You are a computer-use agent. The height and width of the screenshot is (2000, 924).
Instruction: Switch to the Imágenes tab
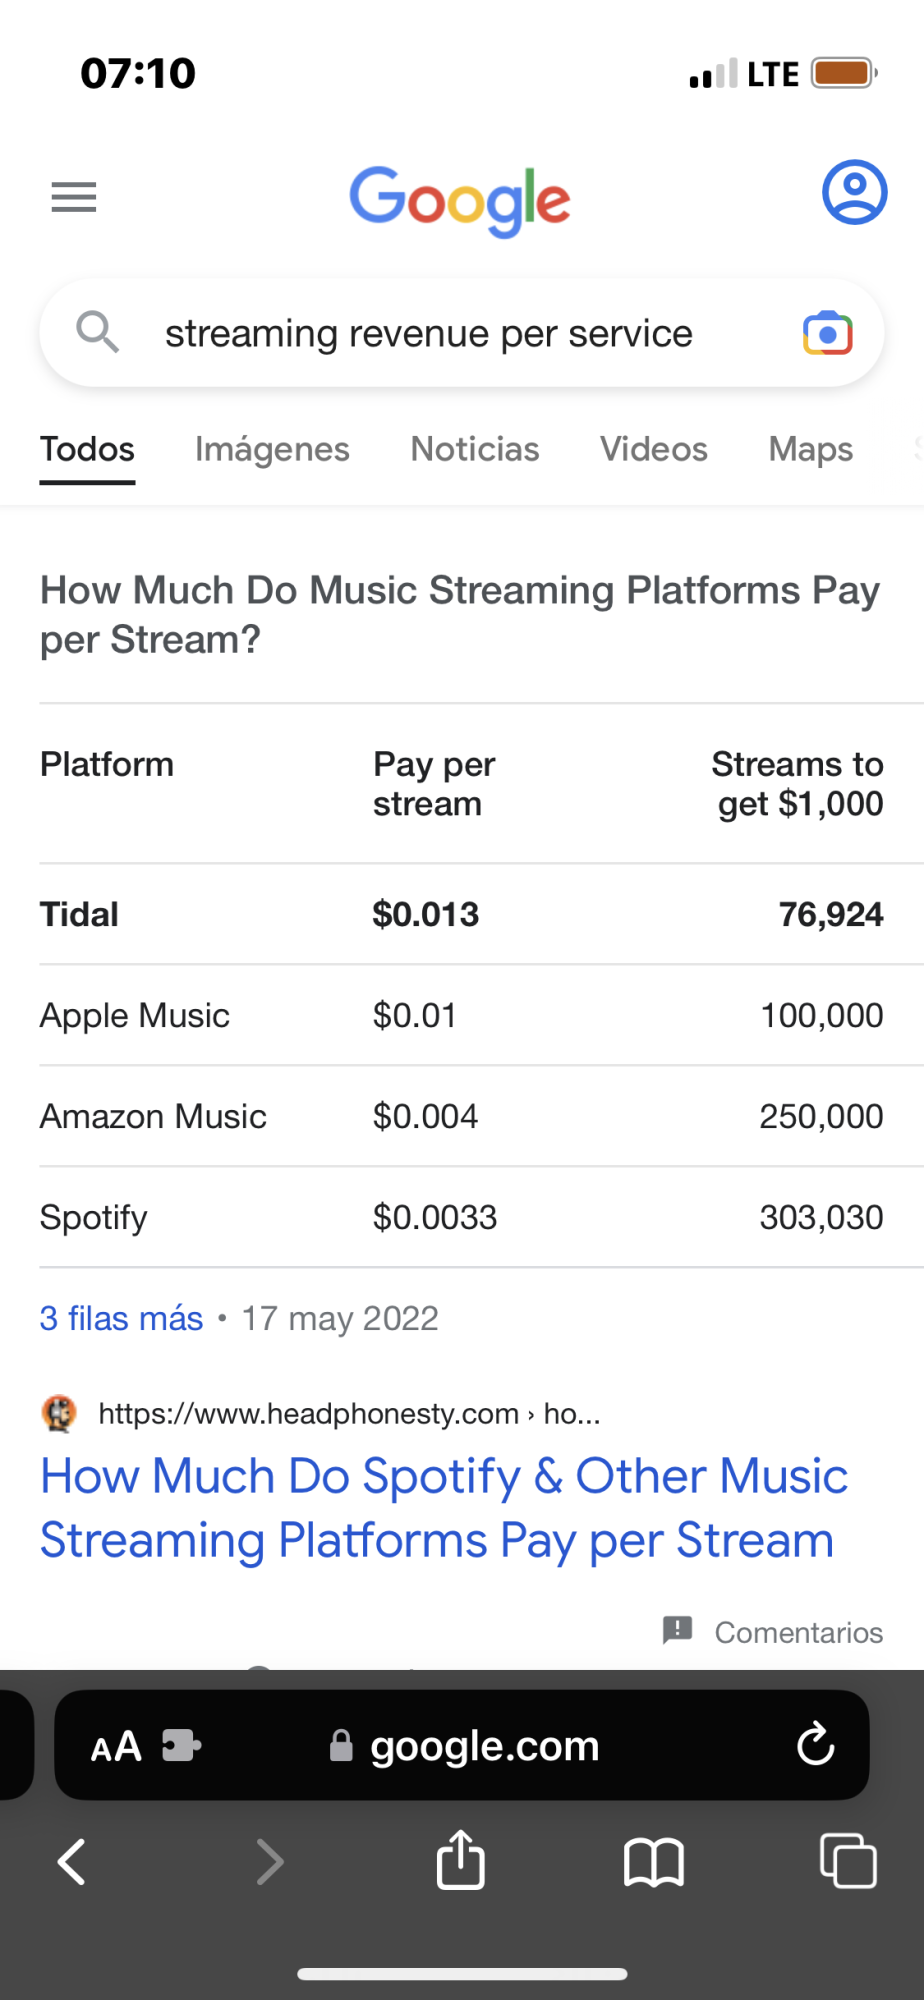[272, 449]
